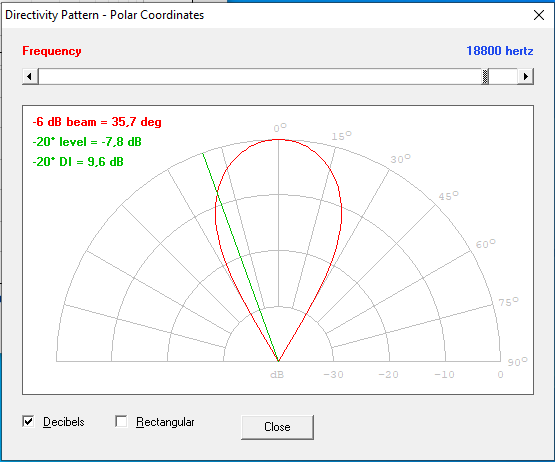The width and height of the screenshot is (555, 462).
Task: Click the red Frequency label
Action: [x=52, y=51]
